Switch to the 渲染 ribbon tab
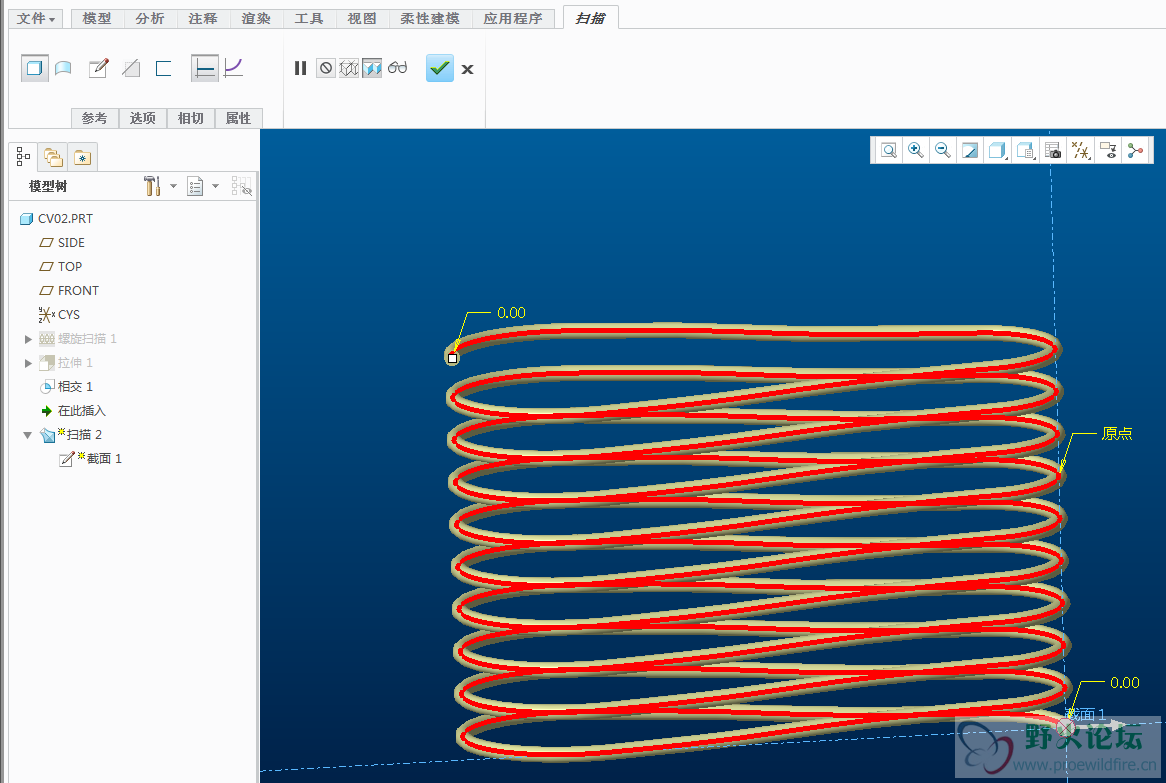Viewport: 1166px width, 783px height. pos(256,19)
